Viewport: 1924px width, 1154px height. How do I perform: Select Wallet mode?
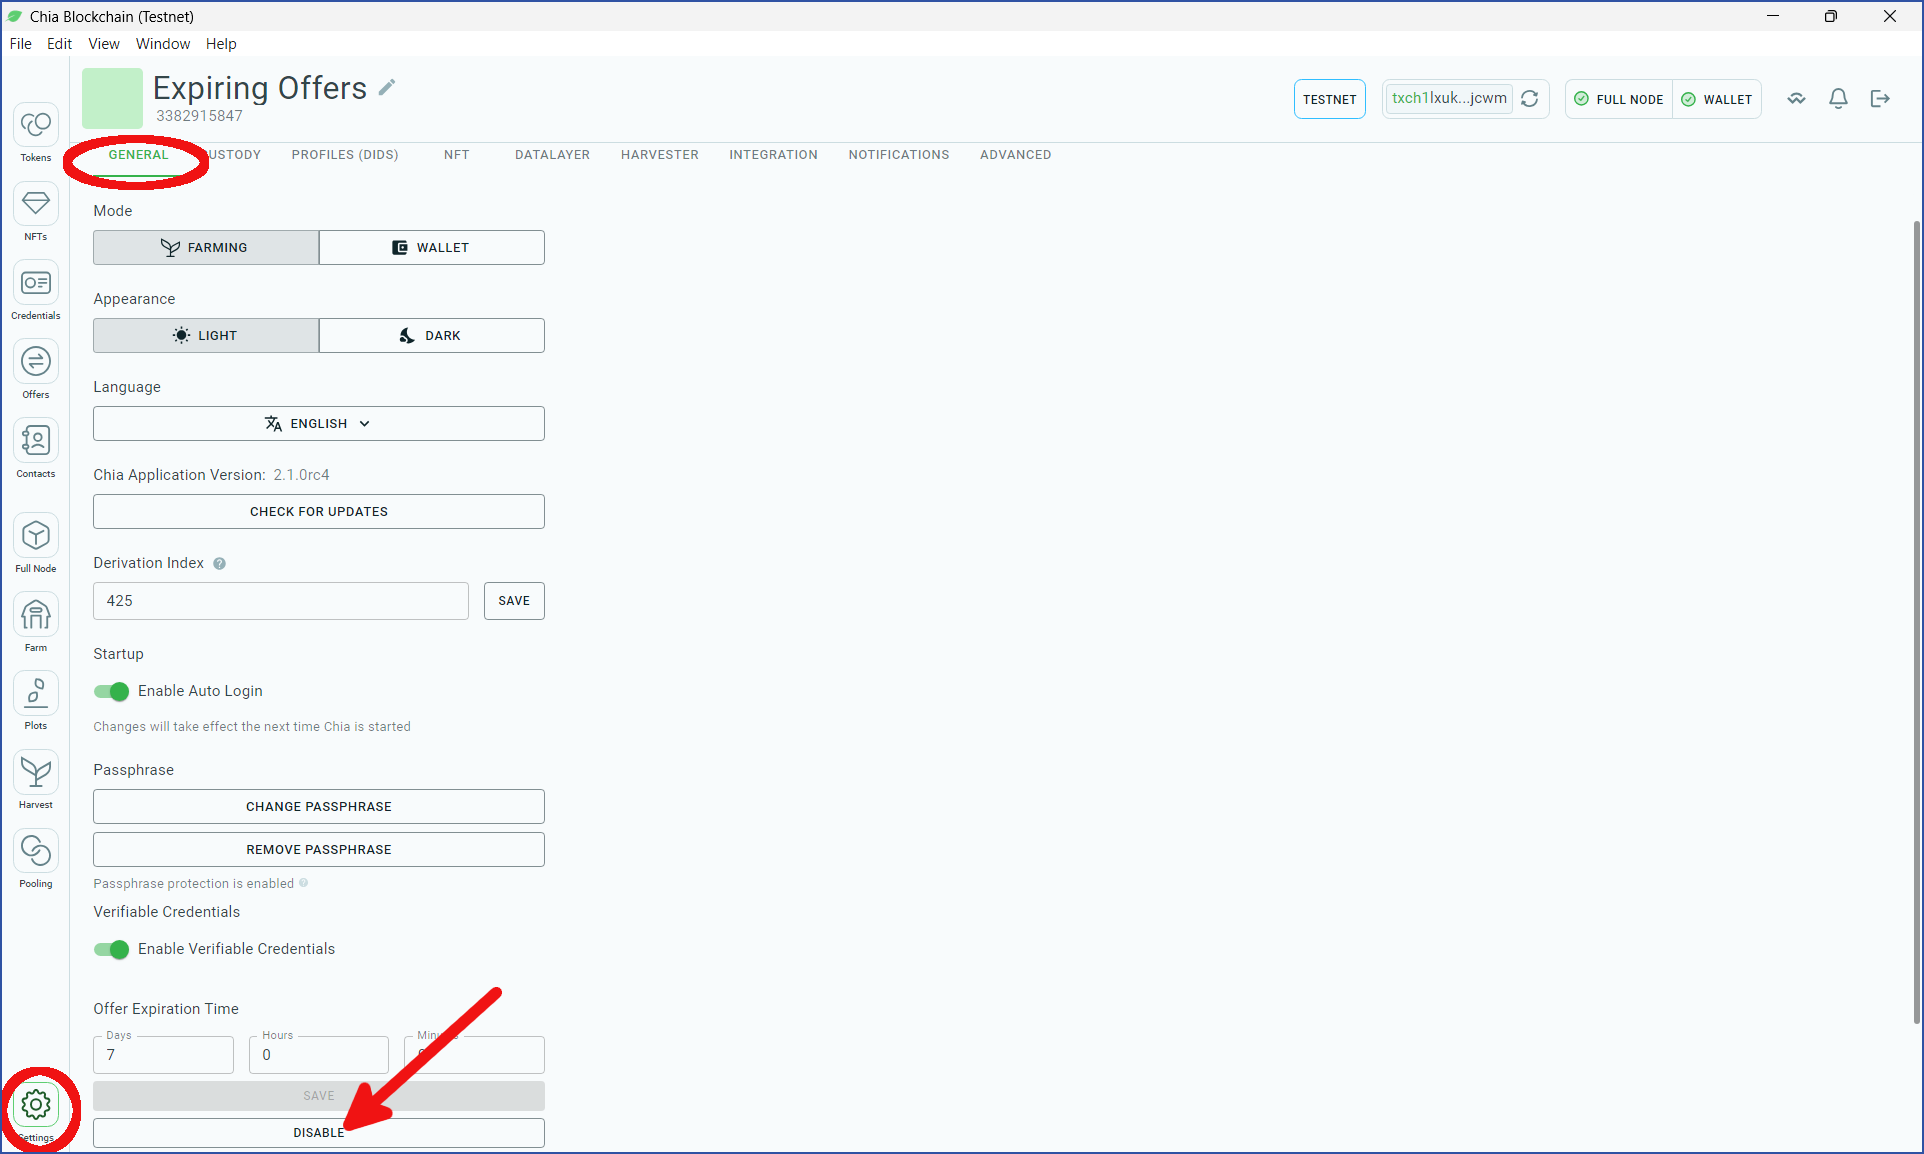pos(432,248)
